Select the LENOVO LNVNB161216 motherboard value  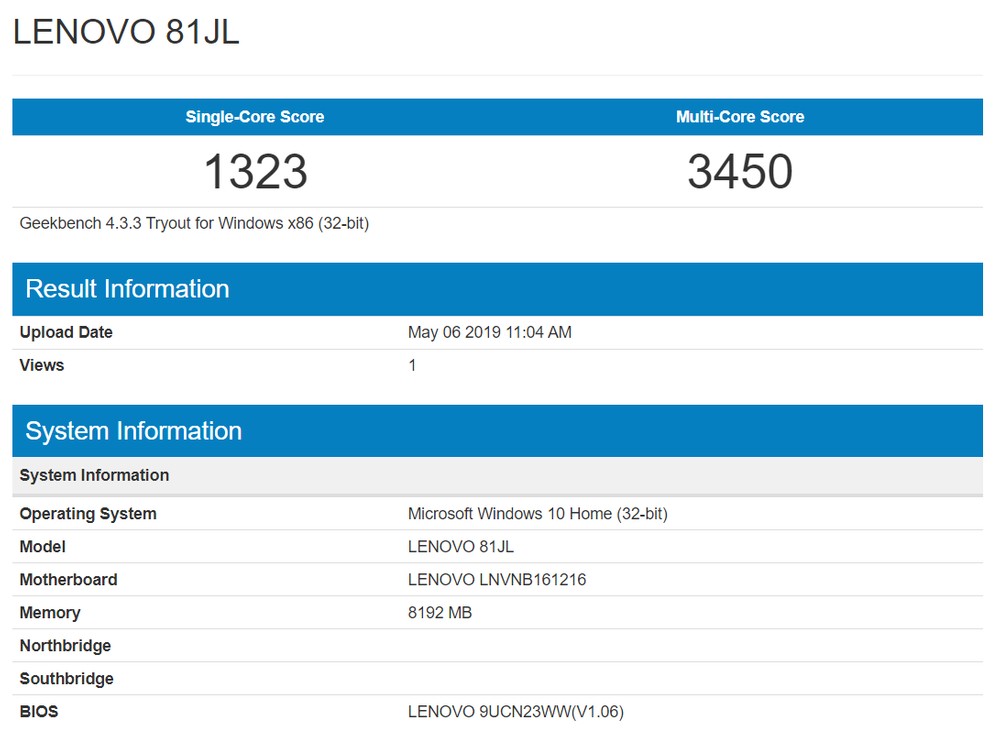click(x=497, y=580)
